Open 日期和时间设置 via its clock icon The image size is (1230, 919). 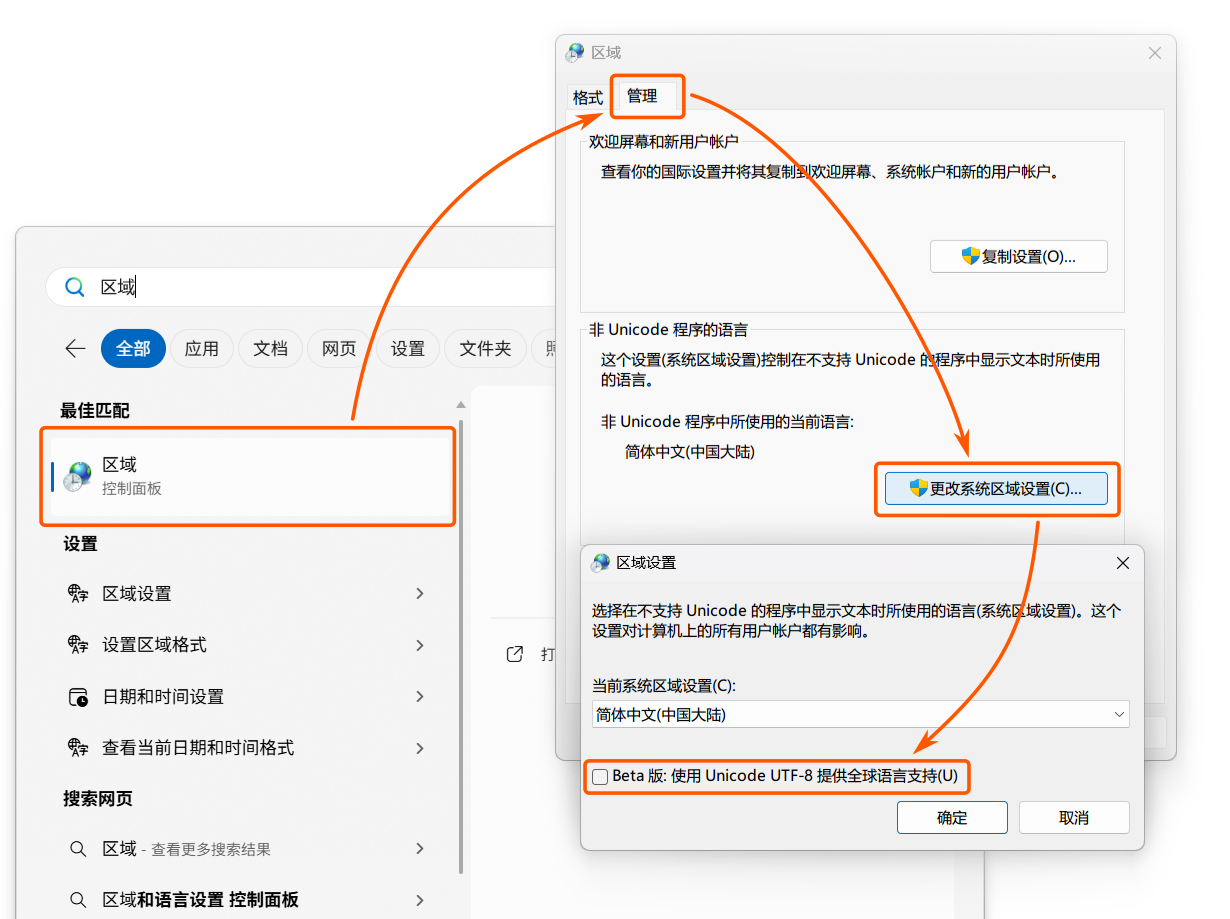click(x=79, y=696)
